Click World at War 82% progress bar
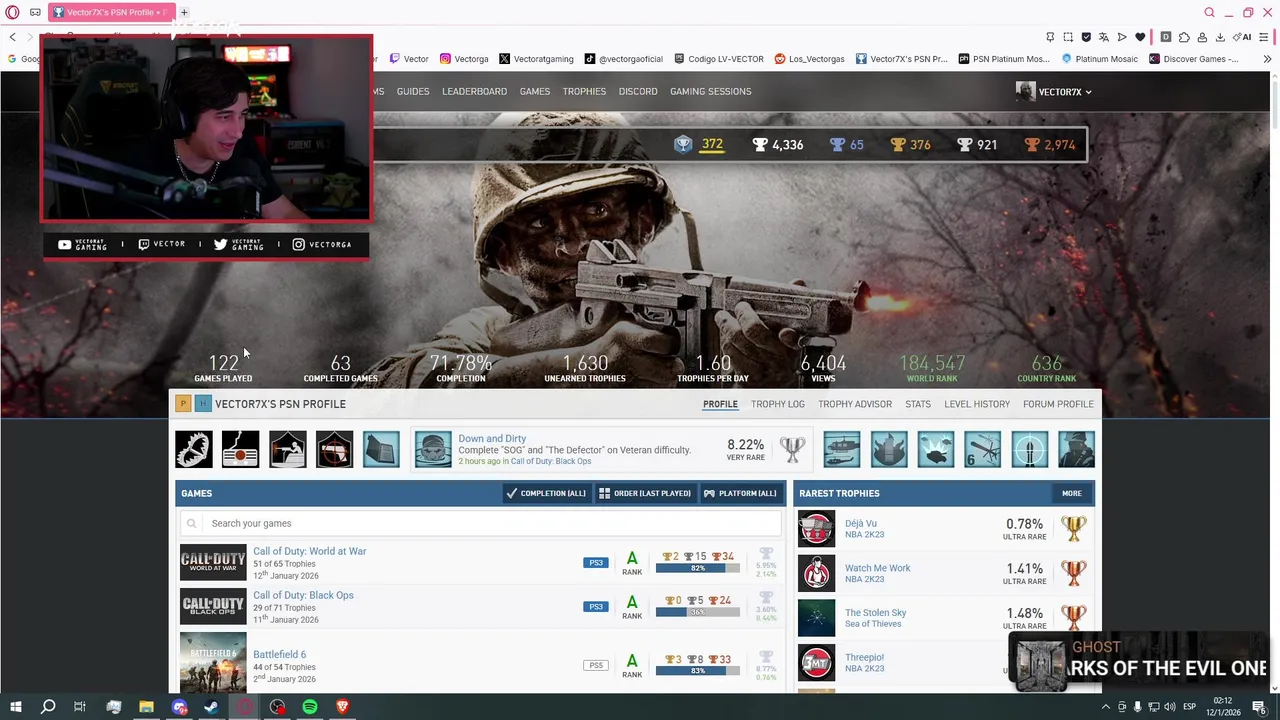The image size is (1280, 720). tap(698, 568)
